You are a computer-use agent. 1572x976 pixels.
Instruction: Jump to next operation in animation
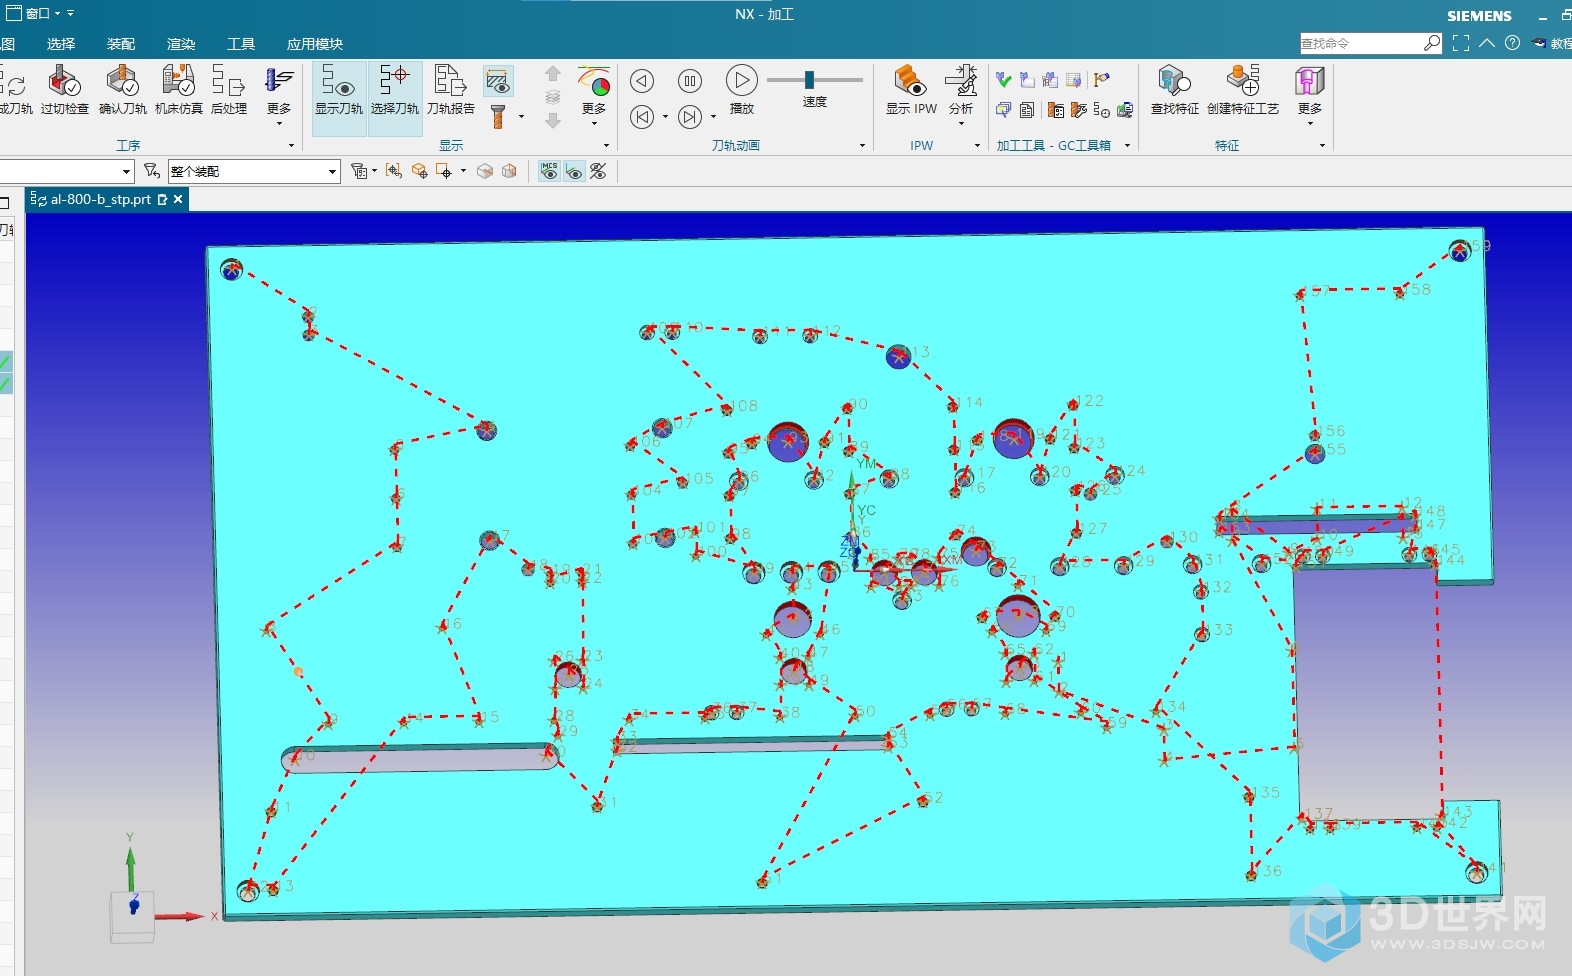point(690,117)
